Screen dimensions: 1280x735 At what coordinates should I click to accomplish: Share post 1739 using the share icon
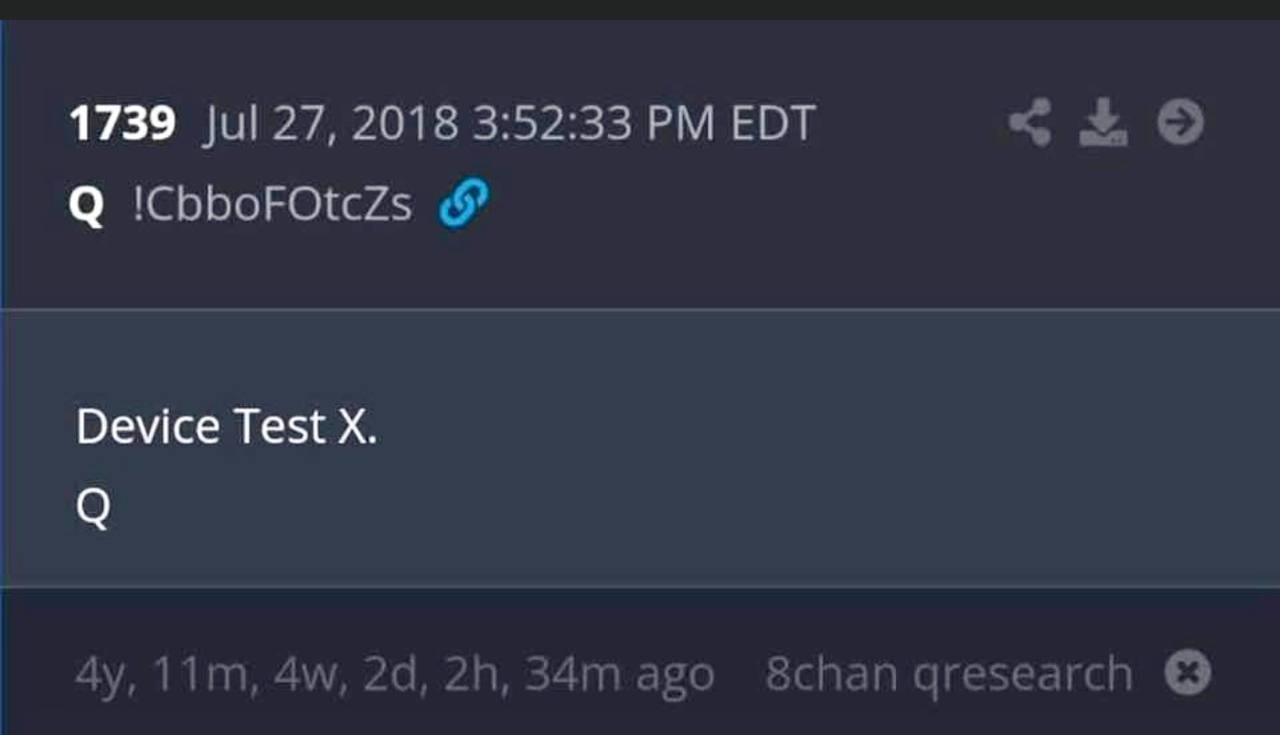tap(1030, 124)
